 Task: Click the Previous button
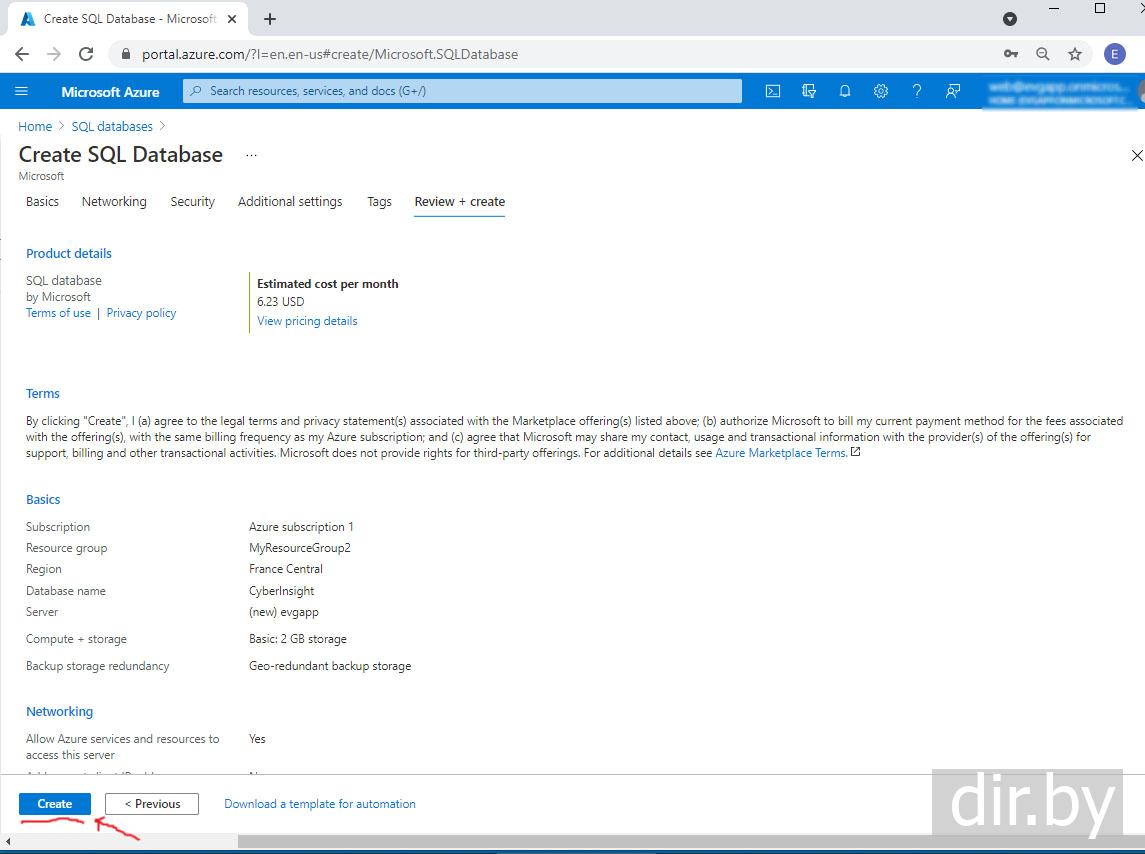pos(152,804)
